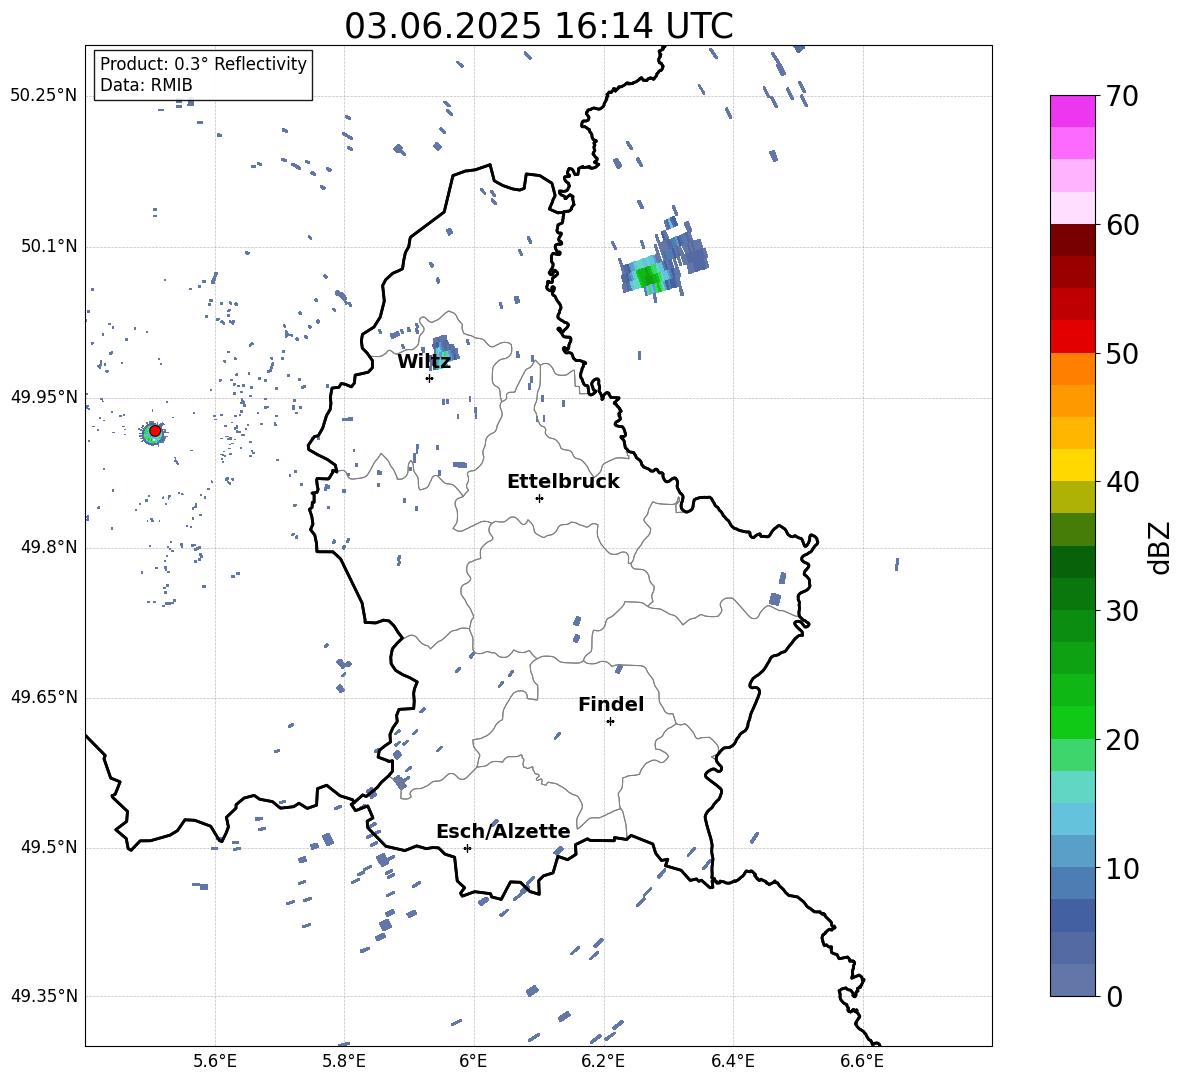Click the colorbar tick label 0
This screenshot has width=1184, height=1081.
1114,997
